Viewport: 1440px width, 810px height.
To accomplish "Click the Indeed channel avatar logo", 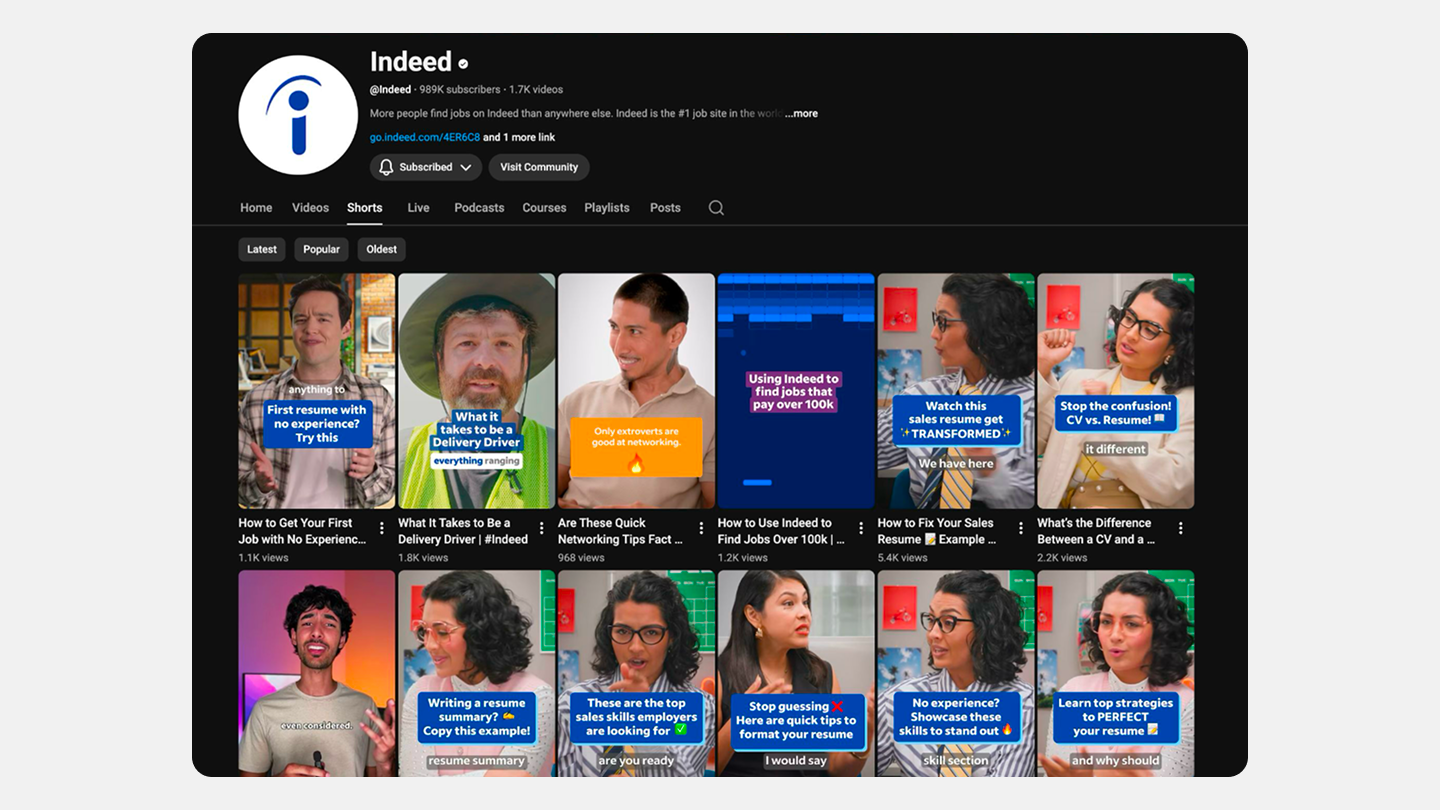I will [x=297, y=114].
